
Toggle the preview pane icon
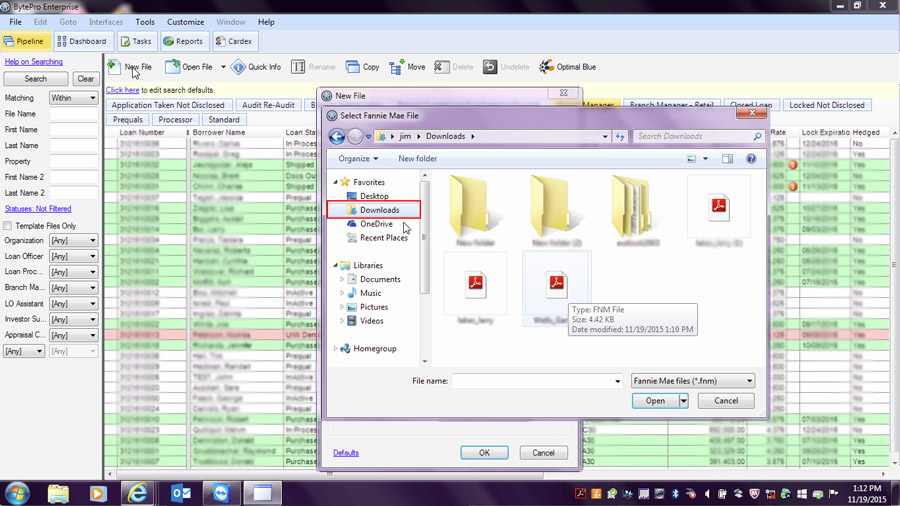727,159
